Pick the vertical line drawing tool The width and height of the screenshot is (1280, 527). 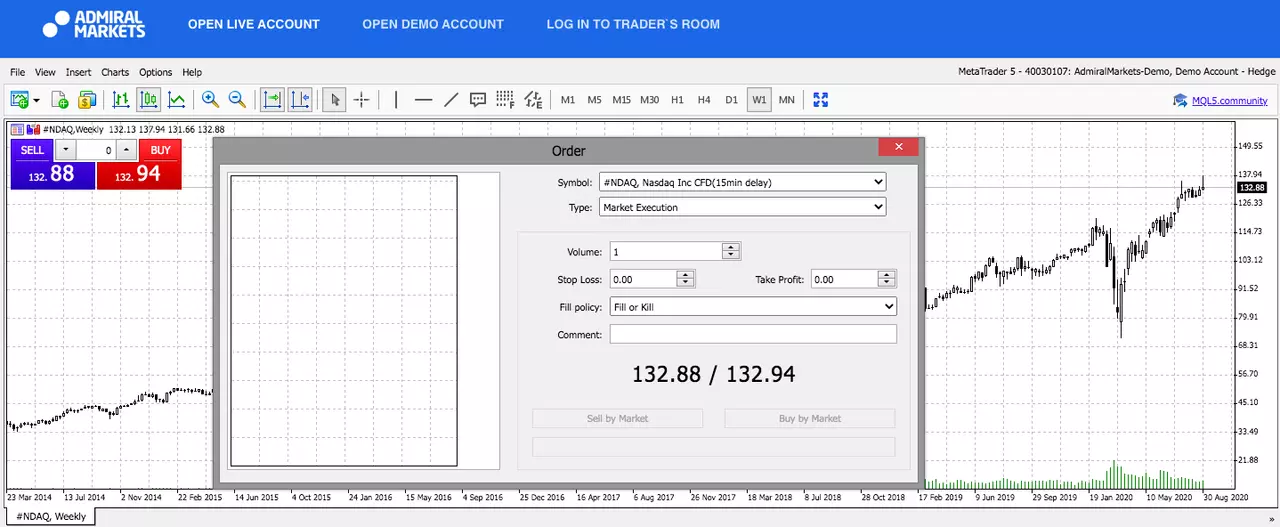point(396,100)
